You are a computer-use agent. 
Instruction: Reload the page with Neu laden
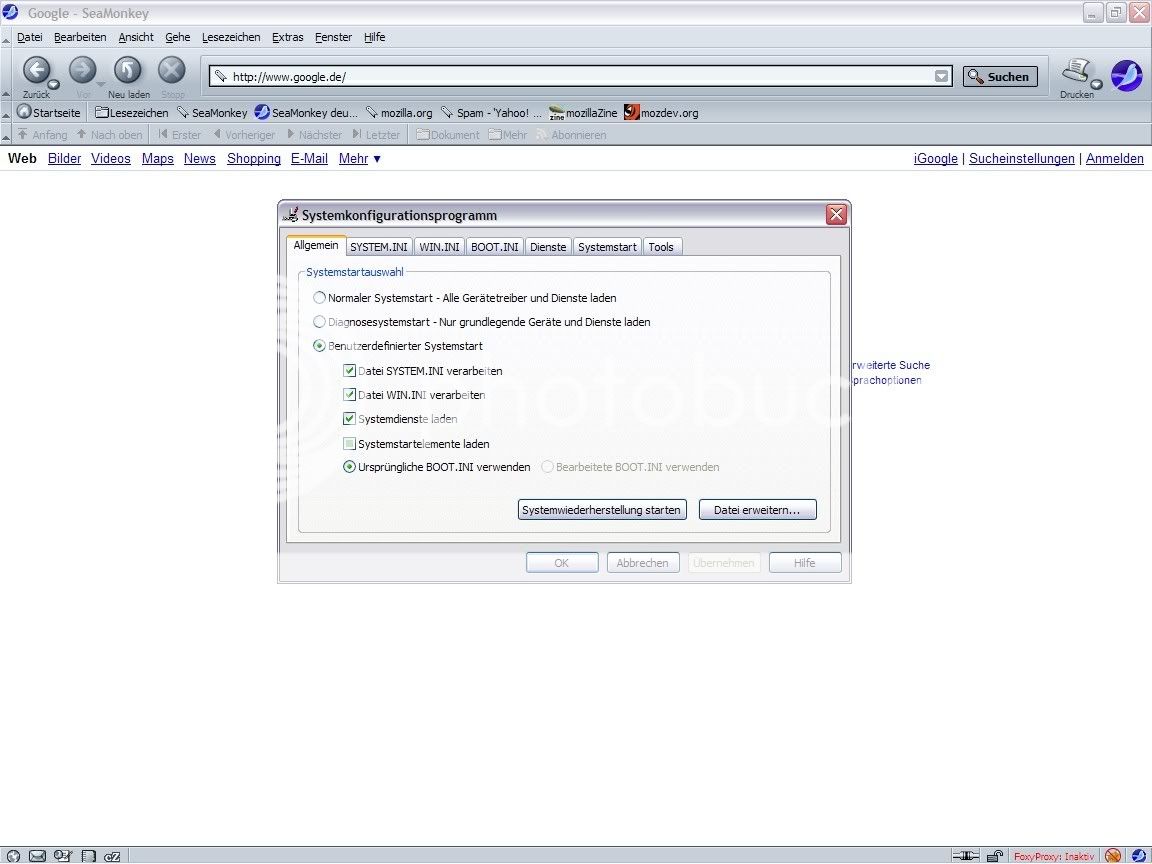(128, 70)
